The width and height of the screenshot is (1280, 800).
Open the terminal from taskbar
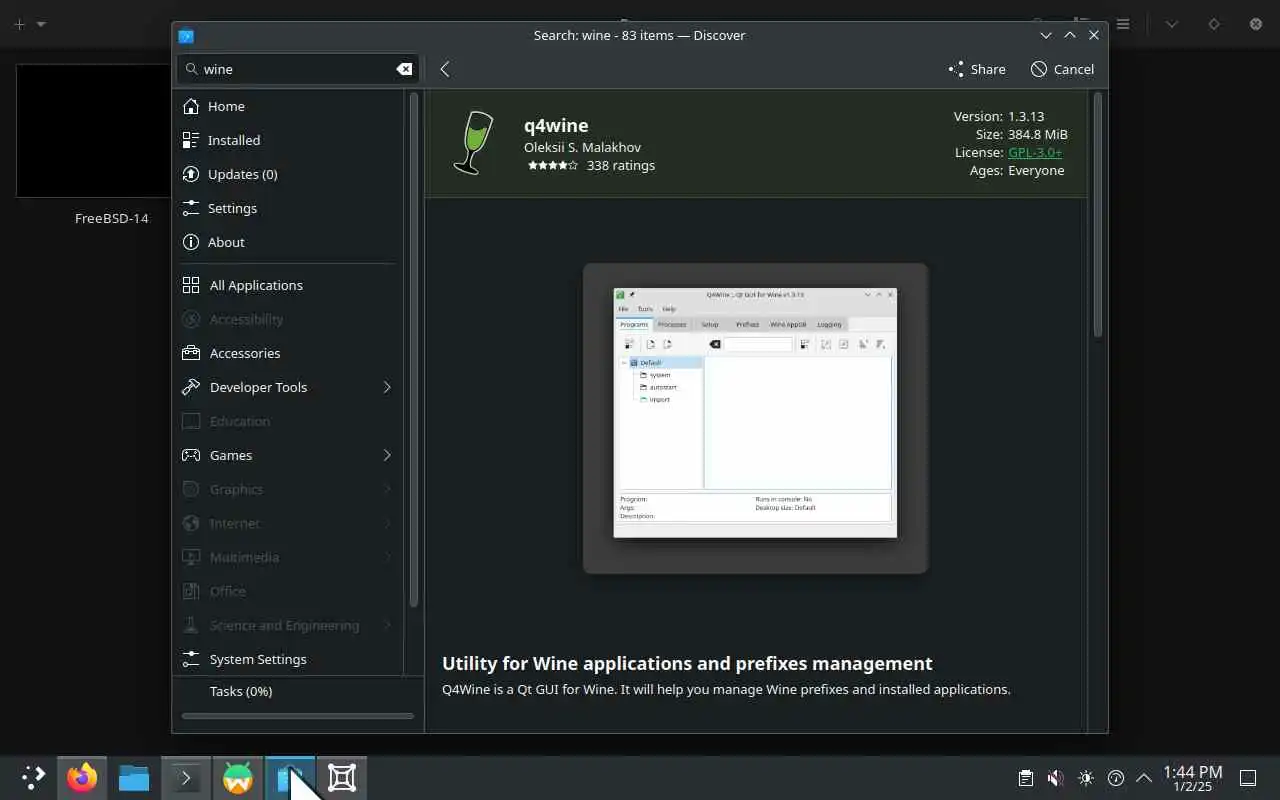(186, 778)
